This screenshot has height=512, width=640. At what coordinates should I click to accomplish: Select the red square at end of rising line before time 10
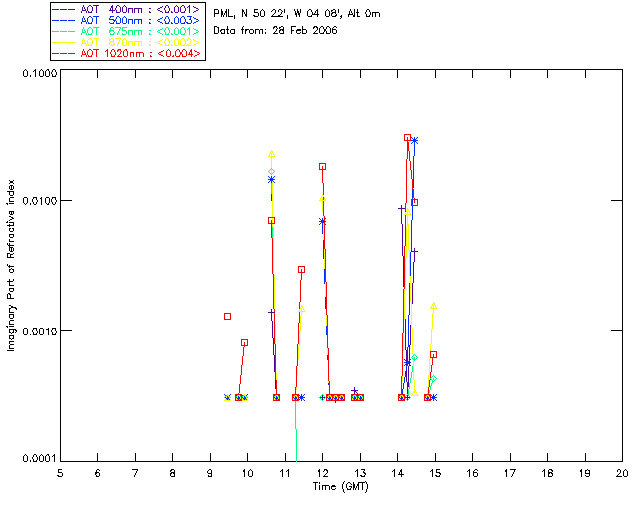coord(244,343)
